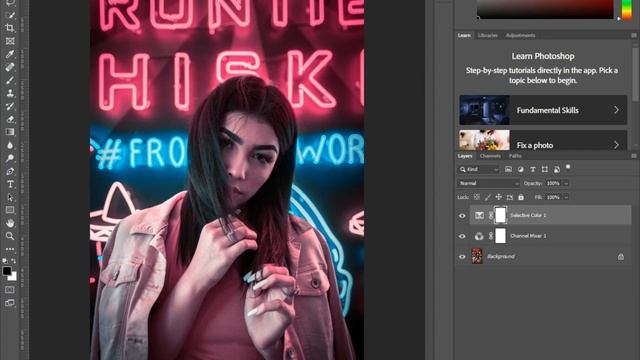Select the Hand tool
Image resolution: width=640 pixels, height=360 pixels.
(10, 223)
